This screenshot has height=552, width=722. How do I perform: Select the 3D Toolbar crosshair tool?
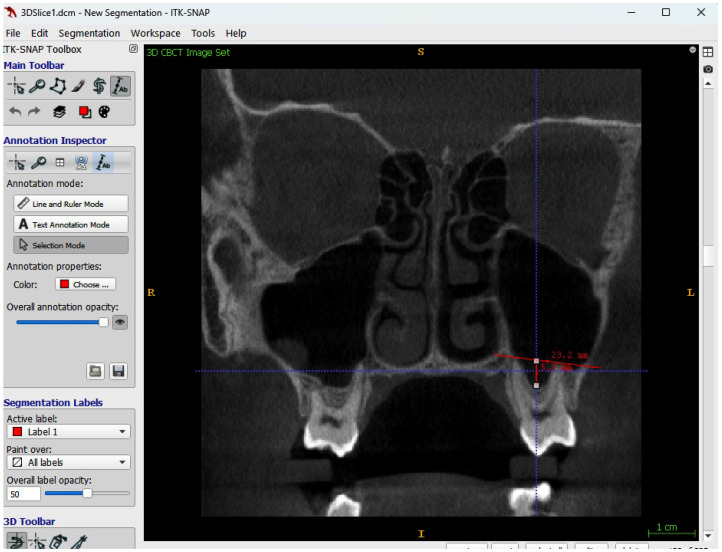coord(37,542)
